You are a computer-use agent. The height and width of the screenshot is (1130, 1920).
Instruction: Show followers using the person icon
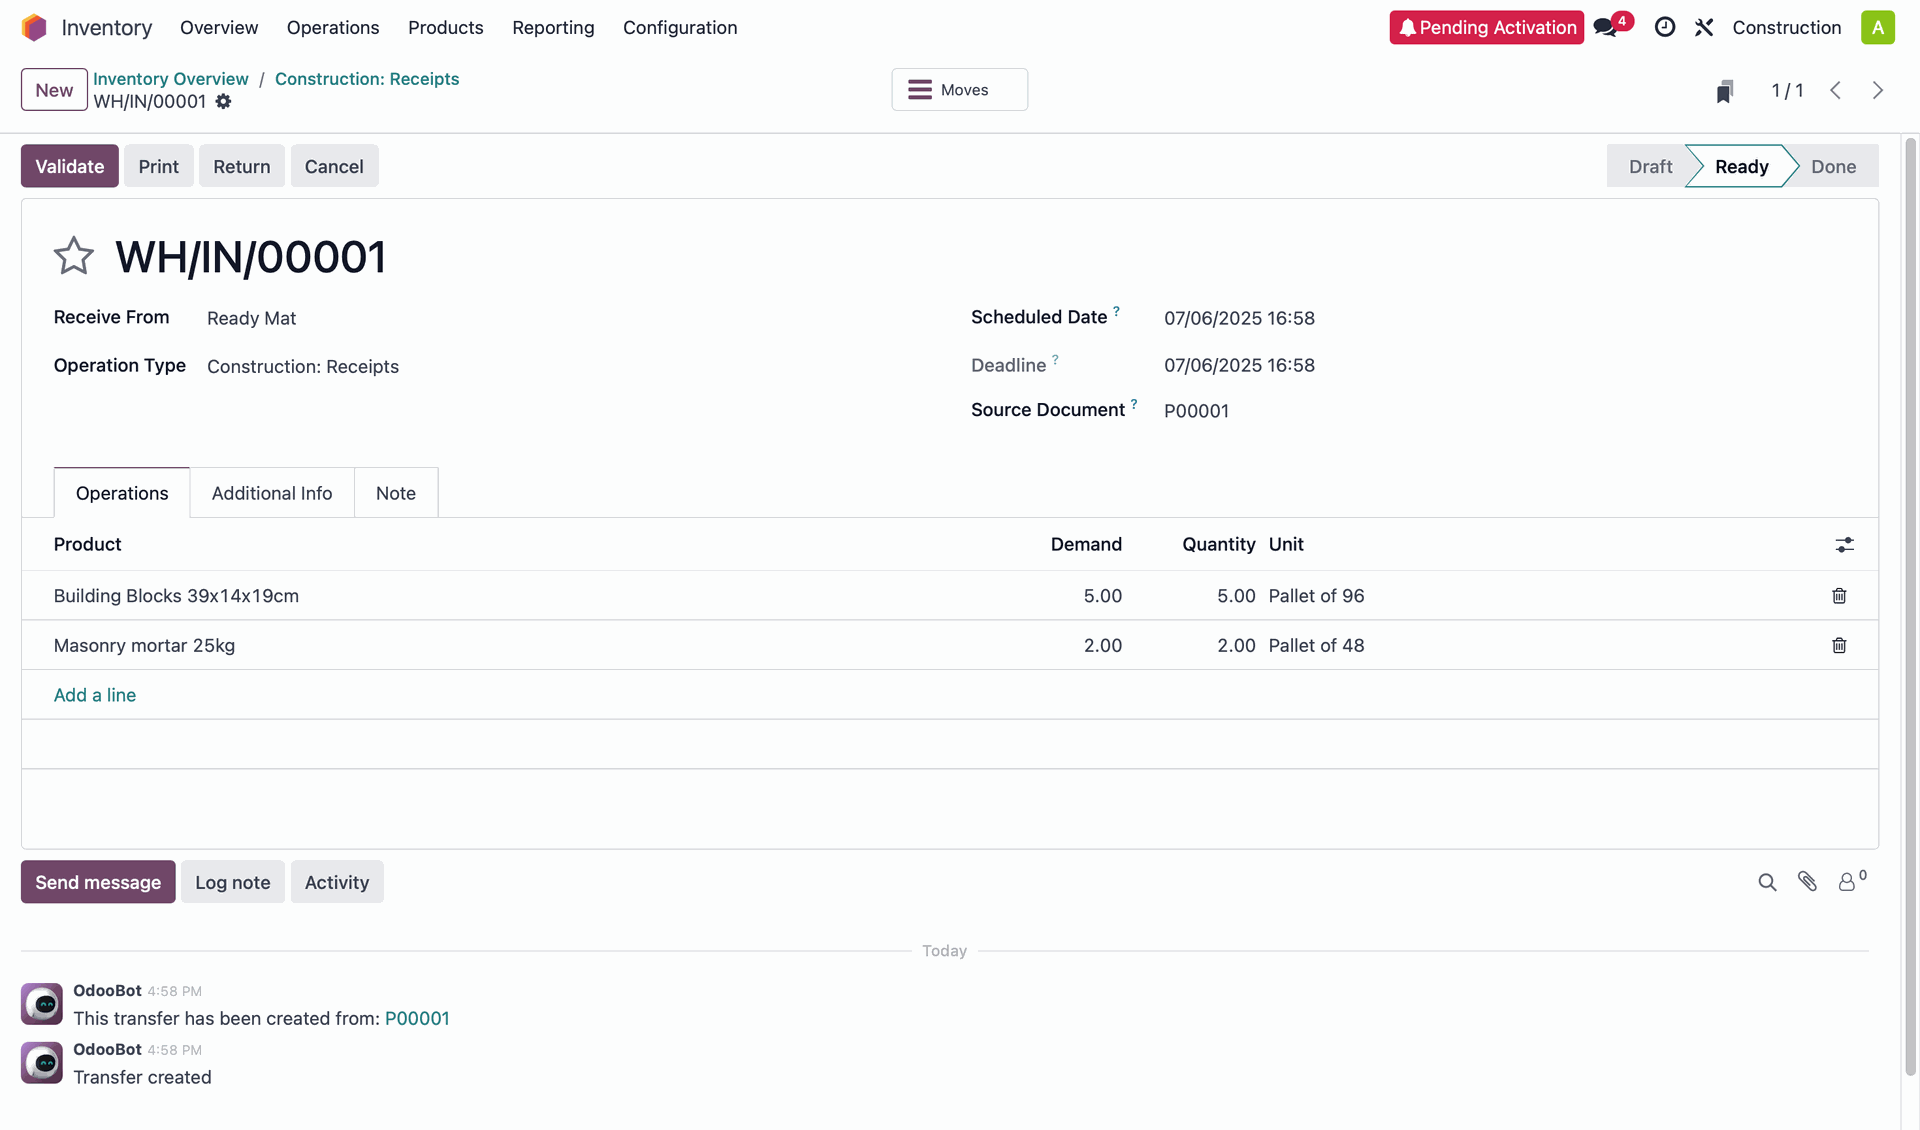pos(1847,882)
